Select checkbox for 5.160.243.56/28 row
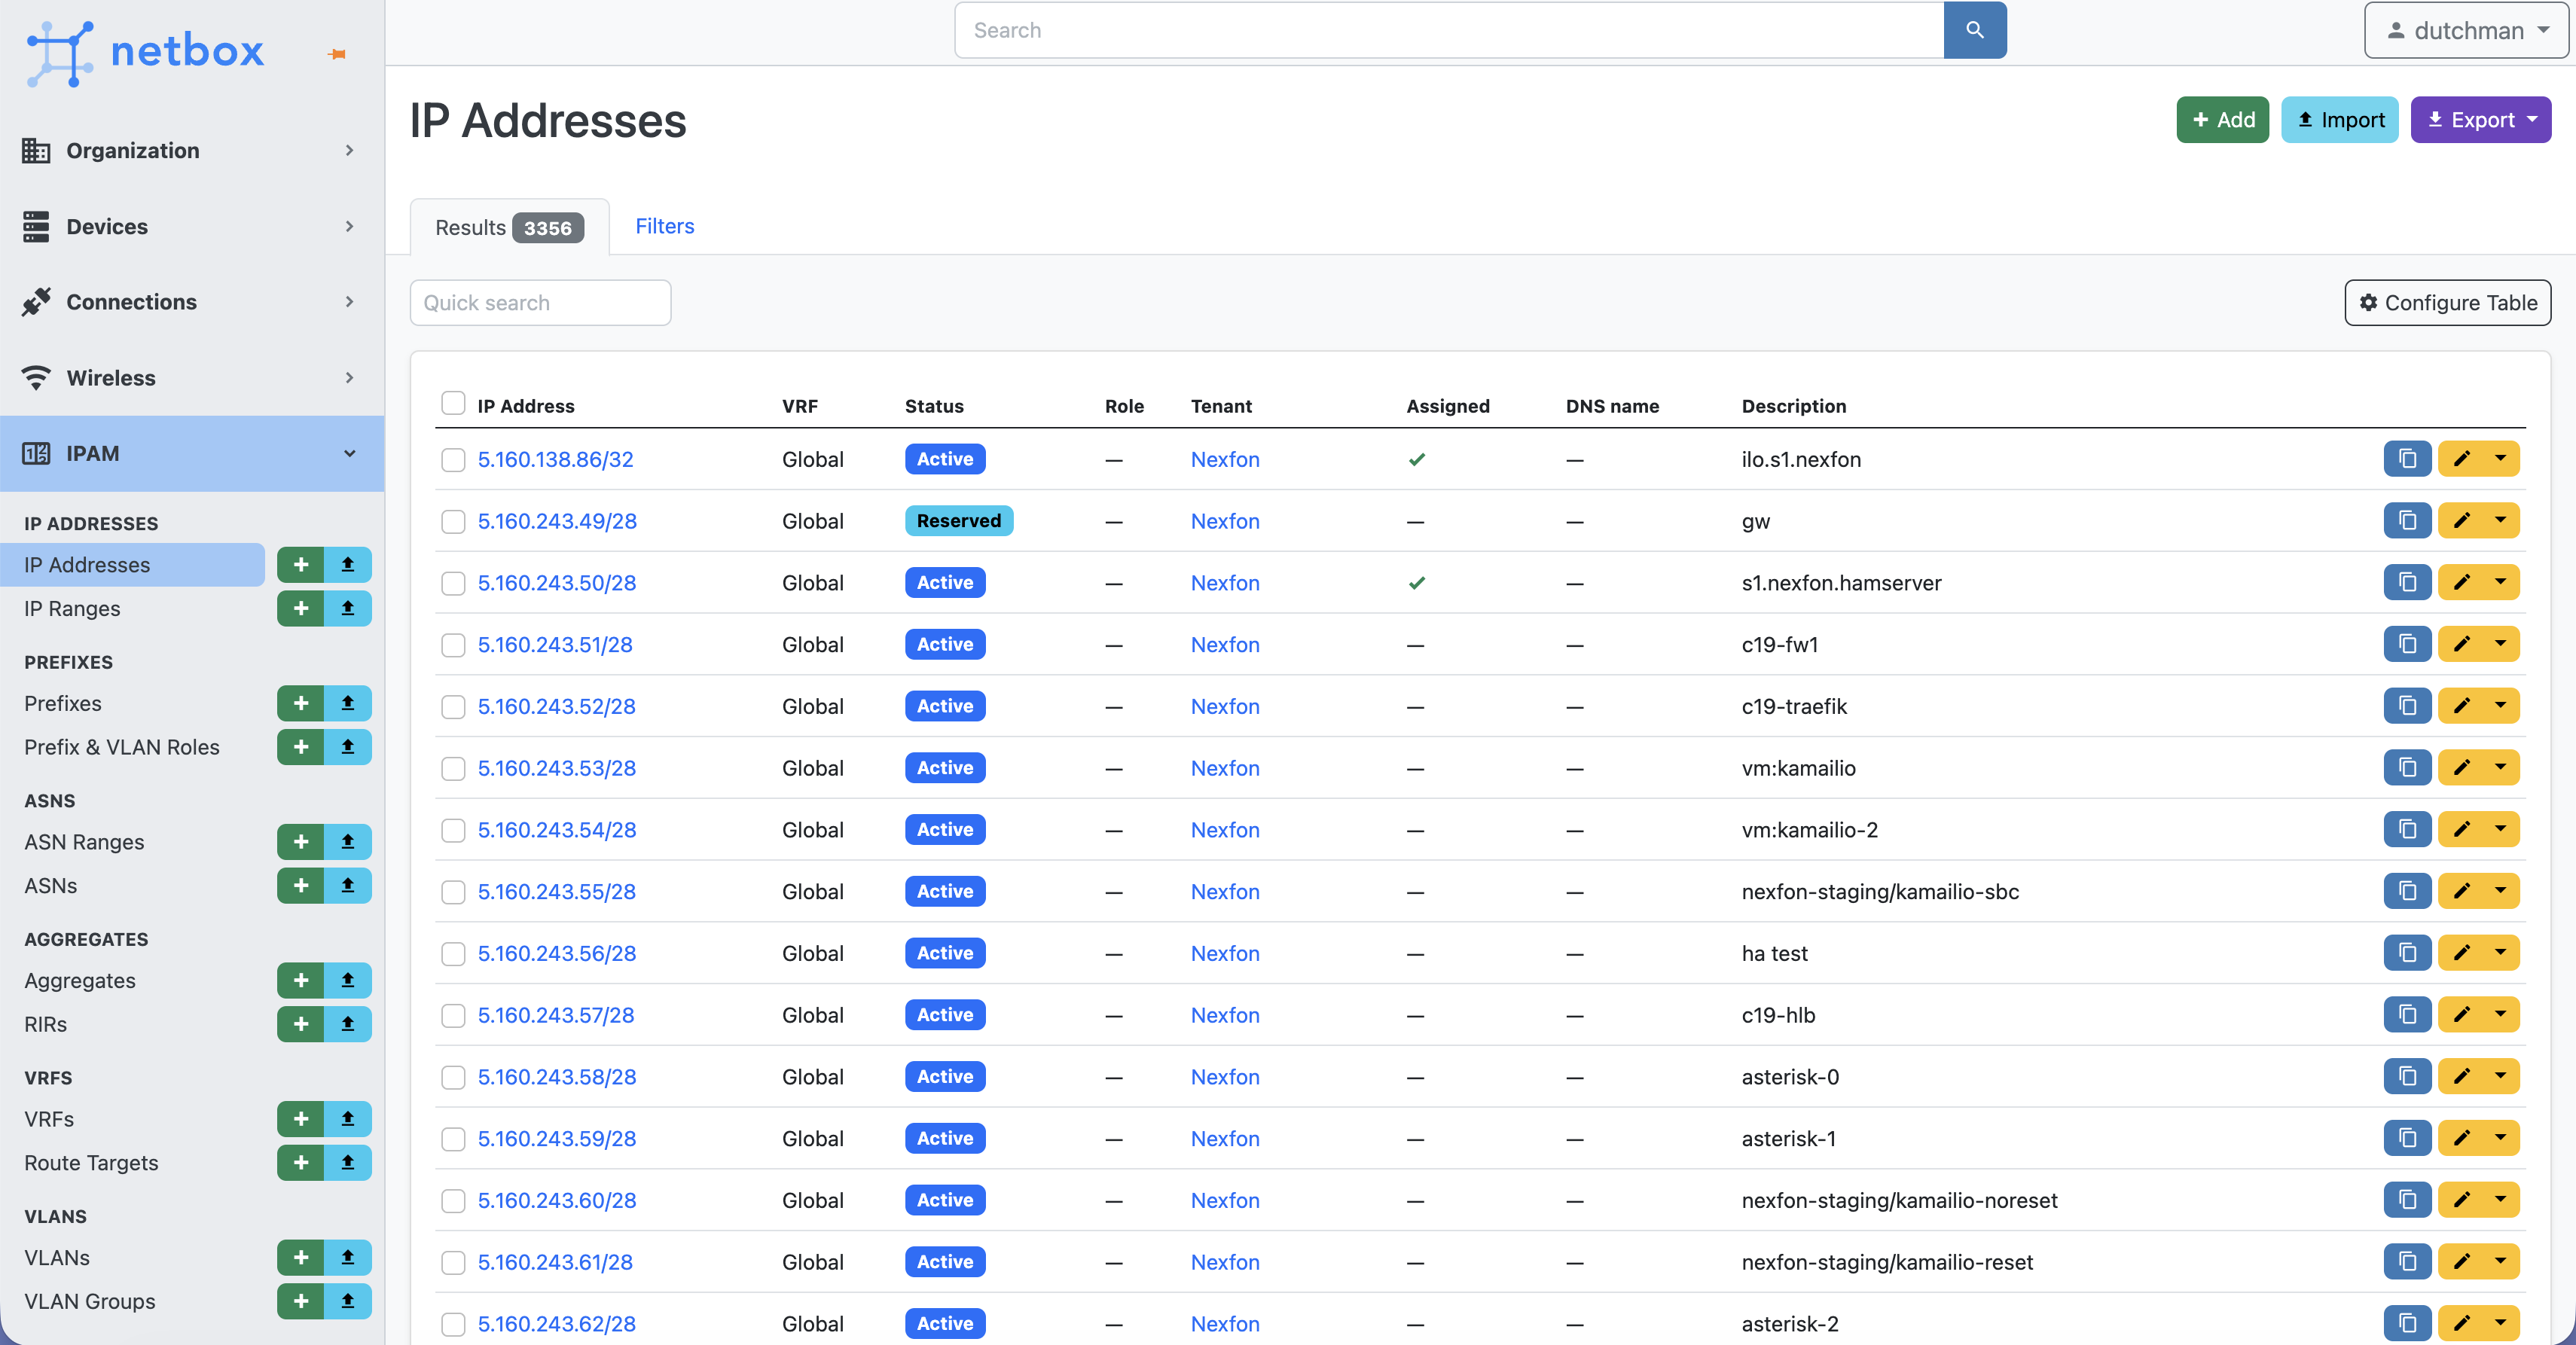The image size is (2576, 1345). [x=453, y=953]
